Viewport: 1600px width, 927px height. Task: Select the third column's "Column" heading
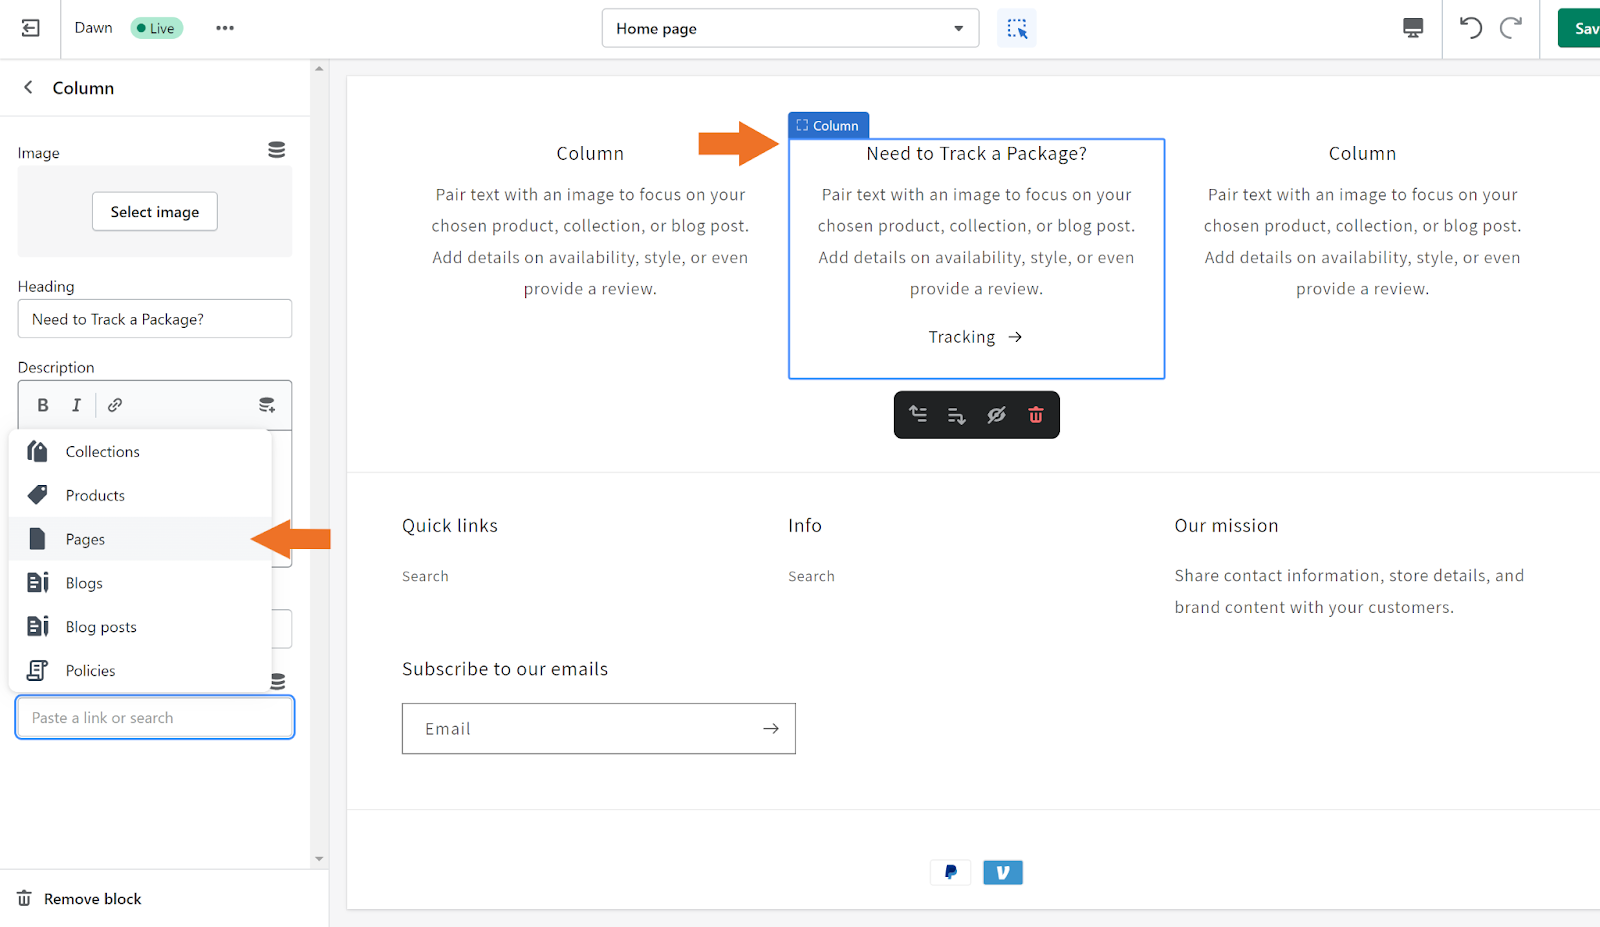(1362, 154)
